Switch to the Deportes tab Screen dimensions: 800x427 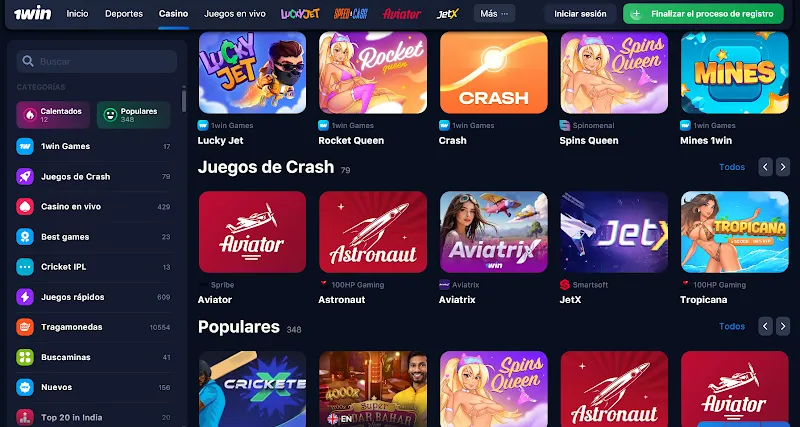click(x=124, y=14)
